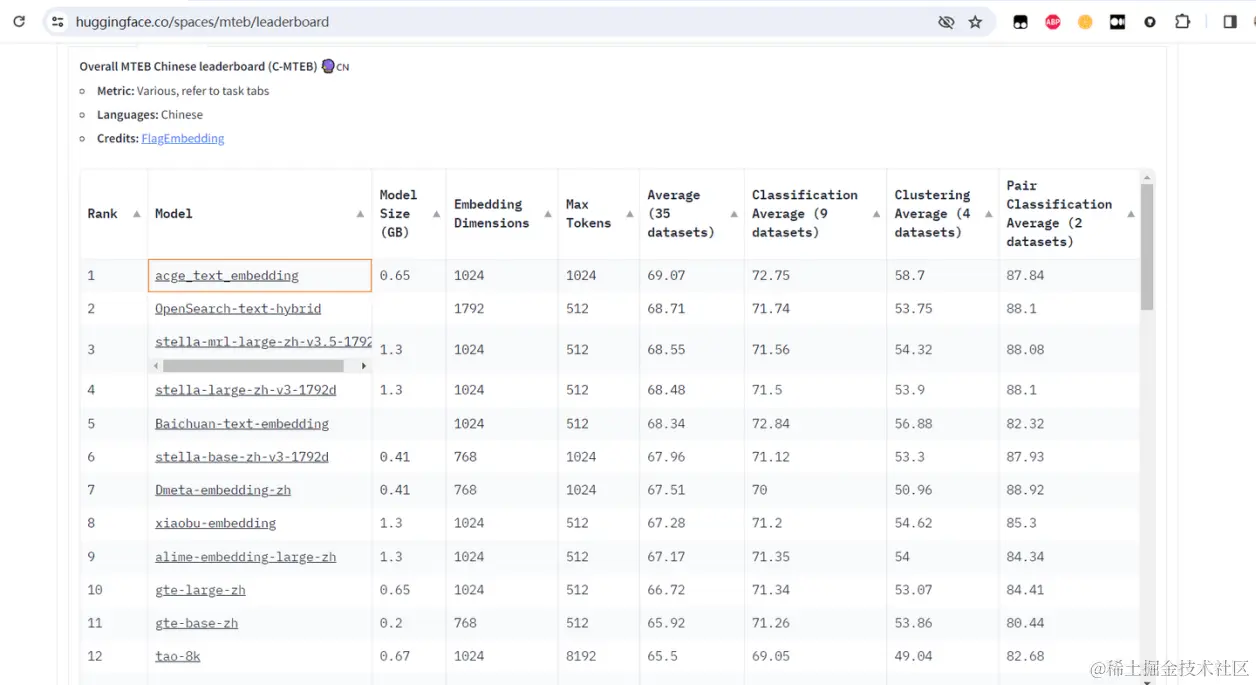Screen dimensions: 1256x685
Task: Click the black rounded extension icon left of ABP
Action: pyautogui.click(x=1020, y=22)
